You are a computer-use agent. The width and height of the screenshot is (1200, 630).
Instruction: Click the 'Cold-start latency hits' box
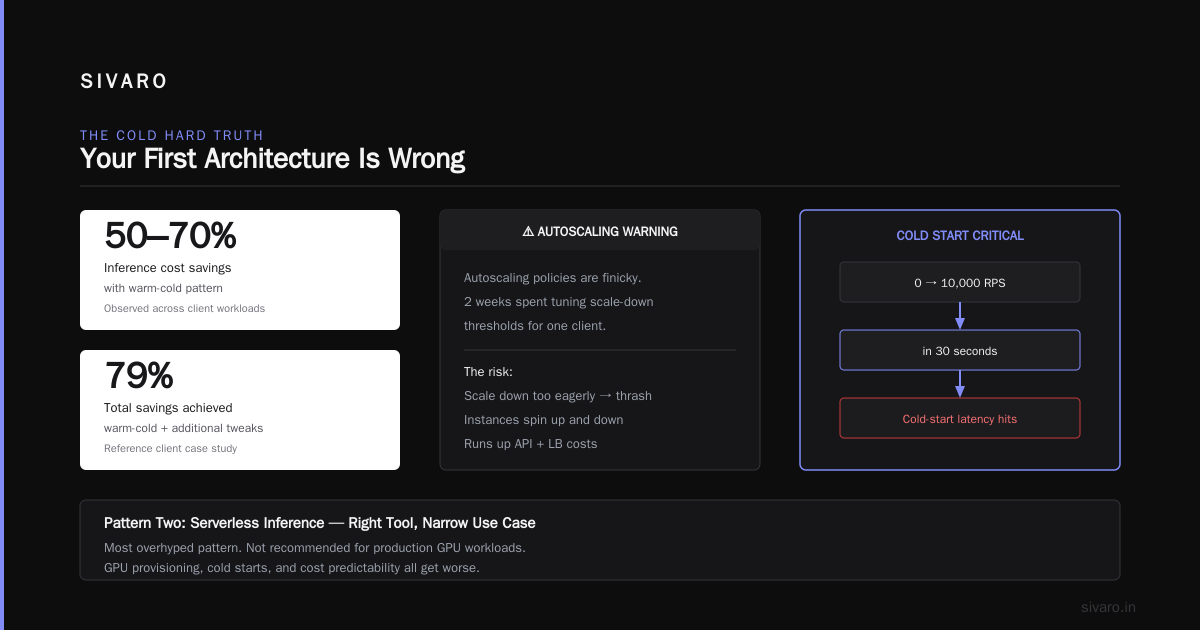click(x=960, y=418)
